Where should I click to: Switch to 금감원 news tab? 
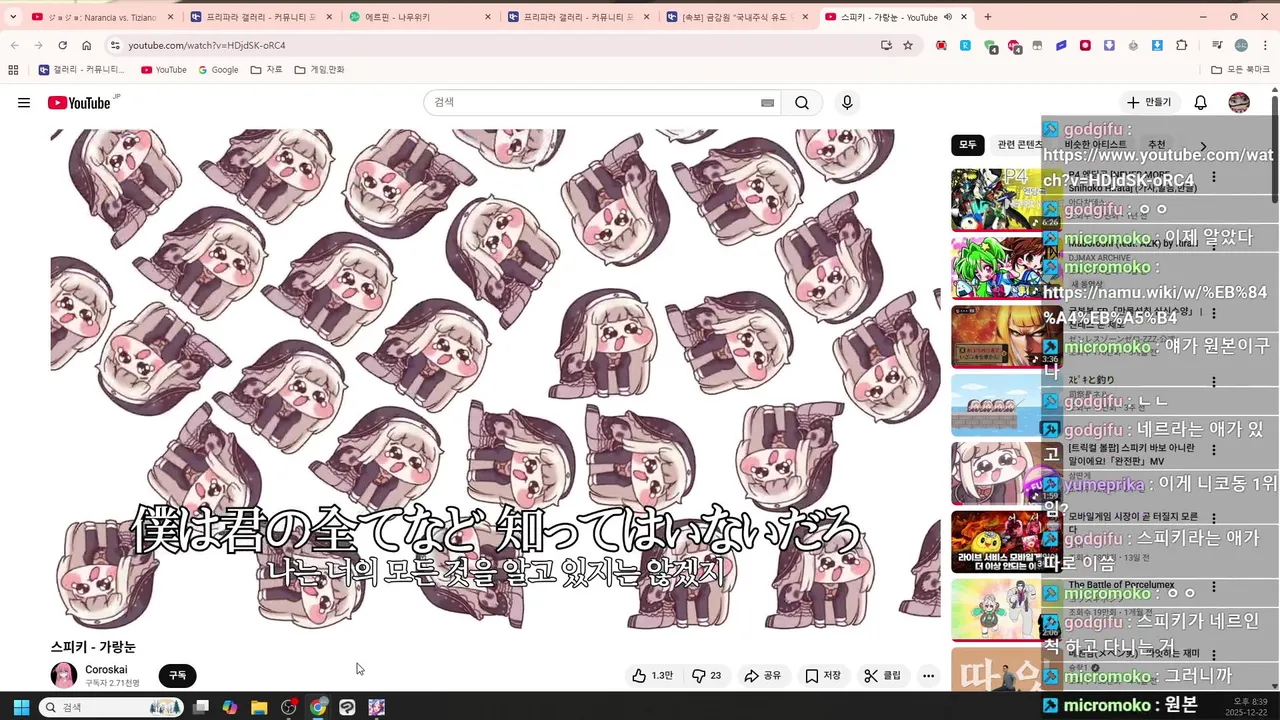point(737,17)
